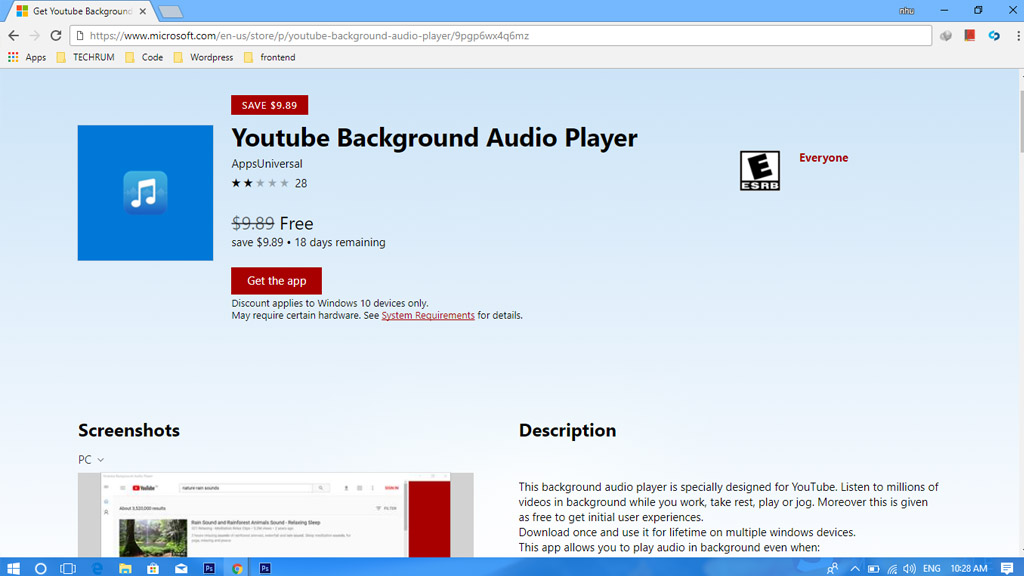Click the ESRB rating badge
Viewport: 1024px width, 576px height.
[760, 170]
